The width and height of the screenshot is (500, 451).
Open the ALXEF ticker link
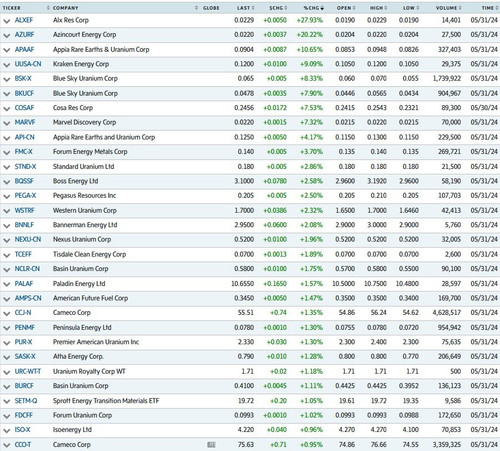click(x=24, y=20)
